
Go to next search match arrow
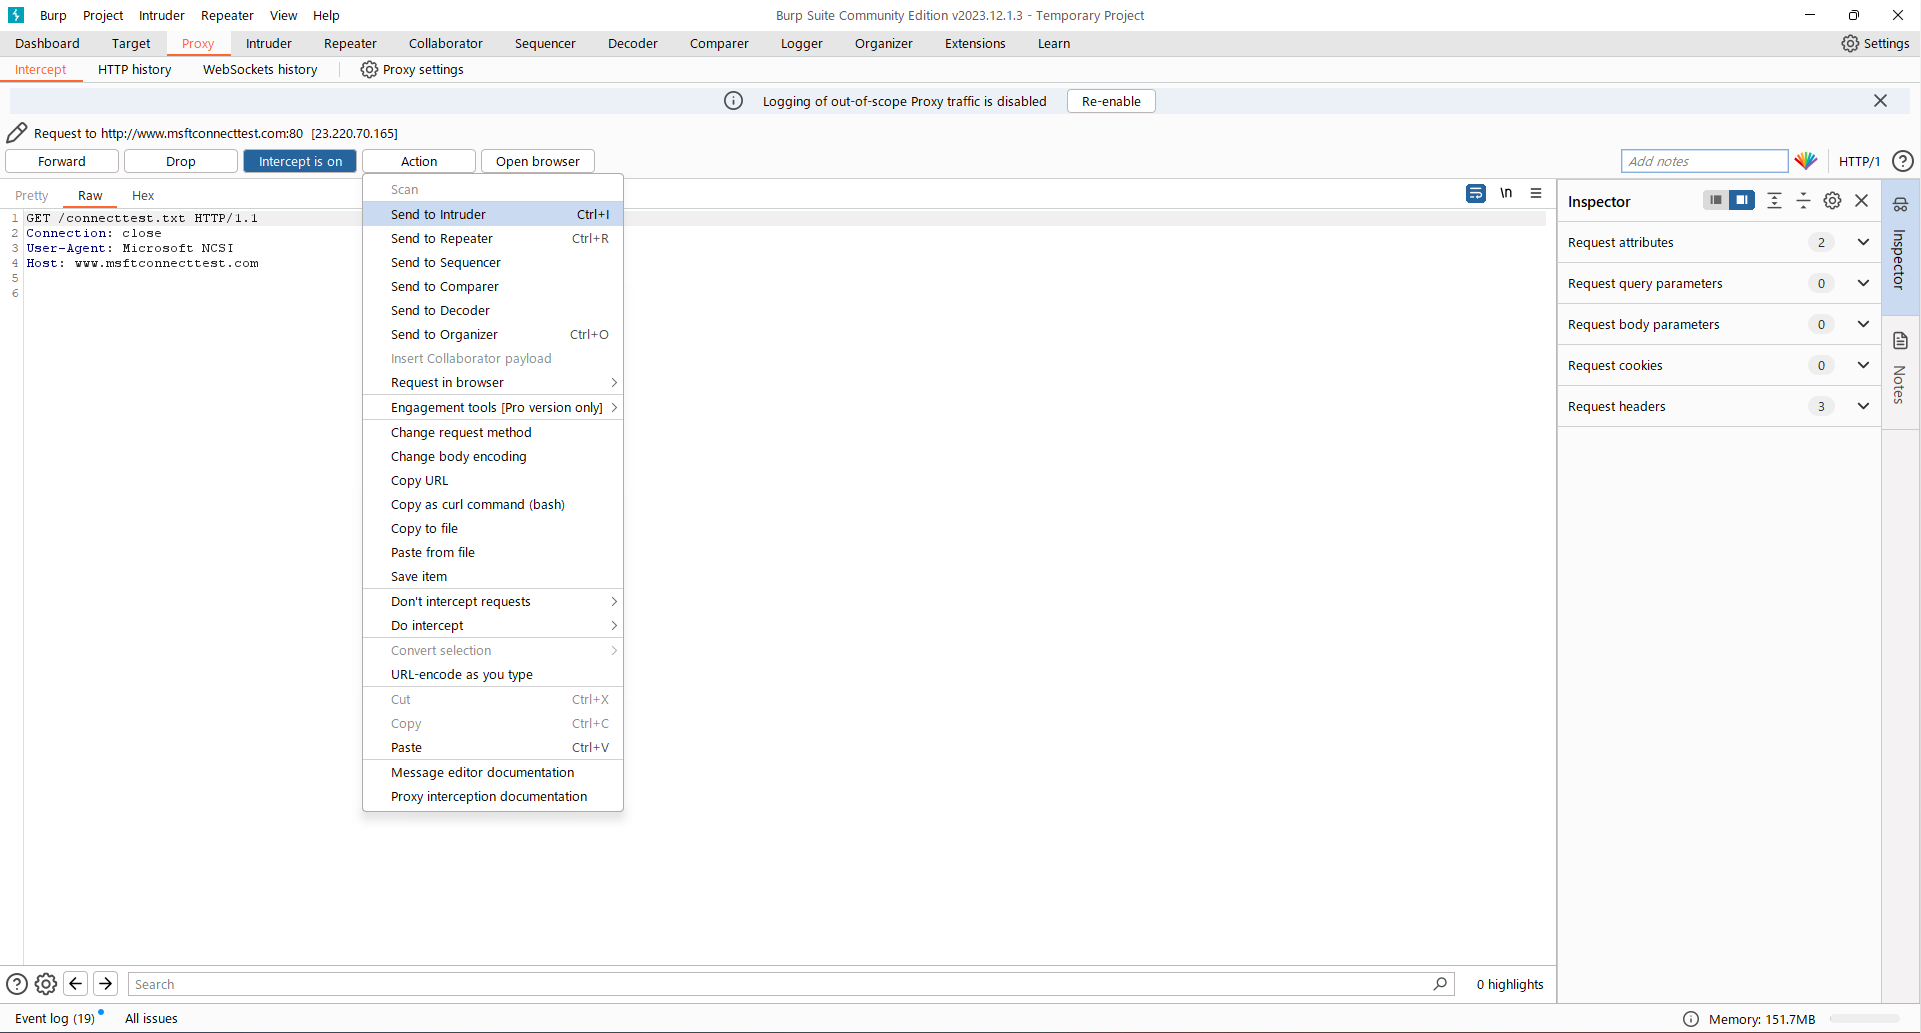[106, 984]
